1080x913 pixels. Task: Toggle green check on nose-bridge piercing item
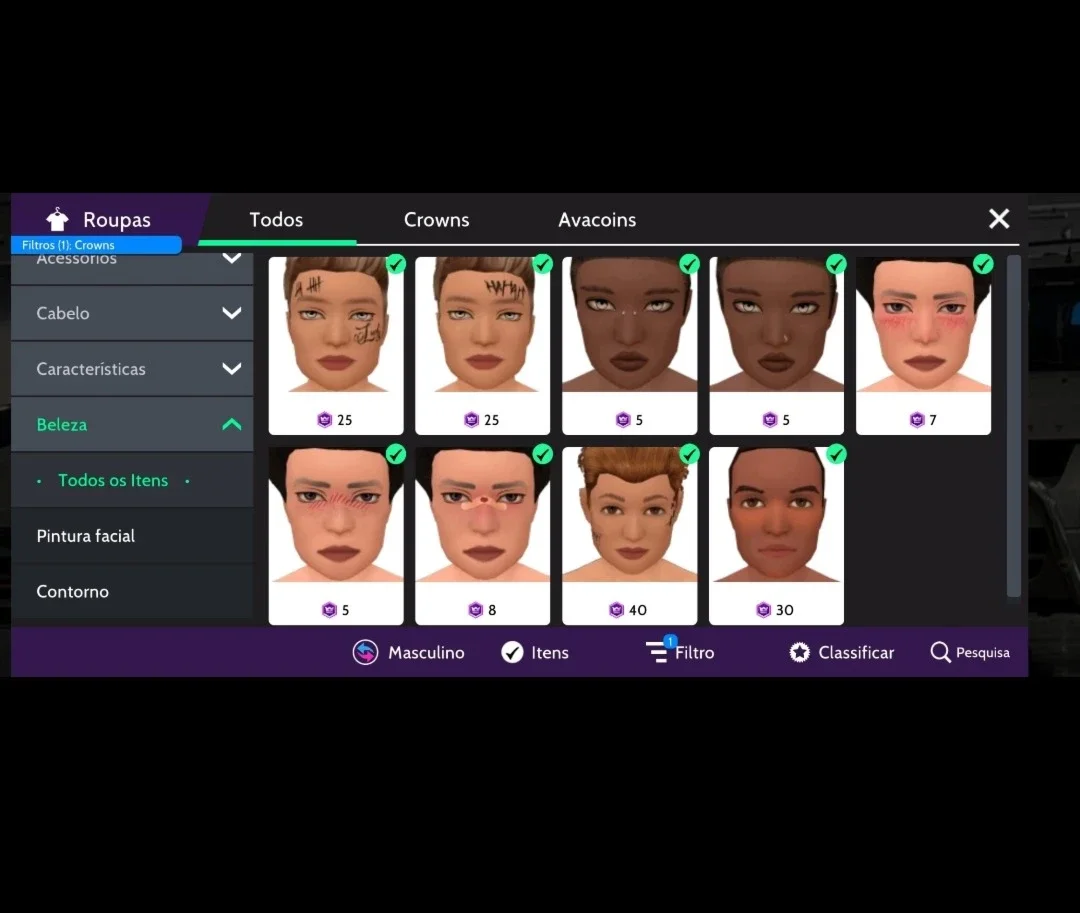(689, 264)
